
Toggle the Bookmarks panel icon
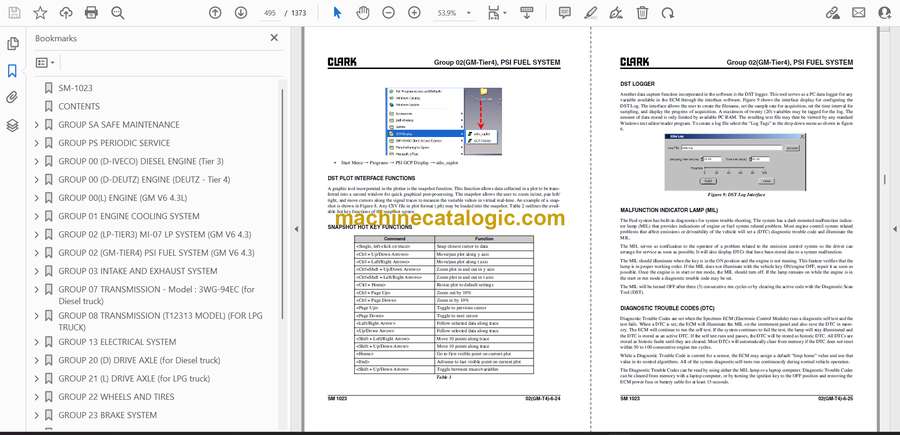coord(12,71)
